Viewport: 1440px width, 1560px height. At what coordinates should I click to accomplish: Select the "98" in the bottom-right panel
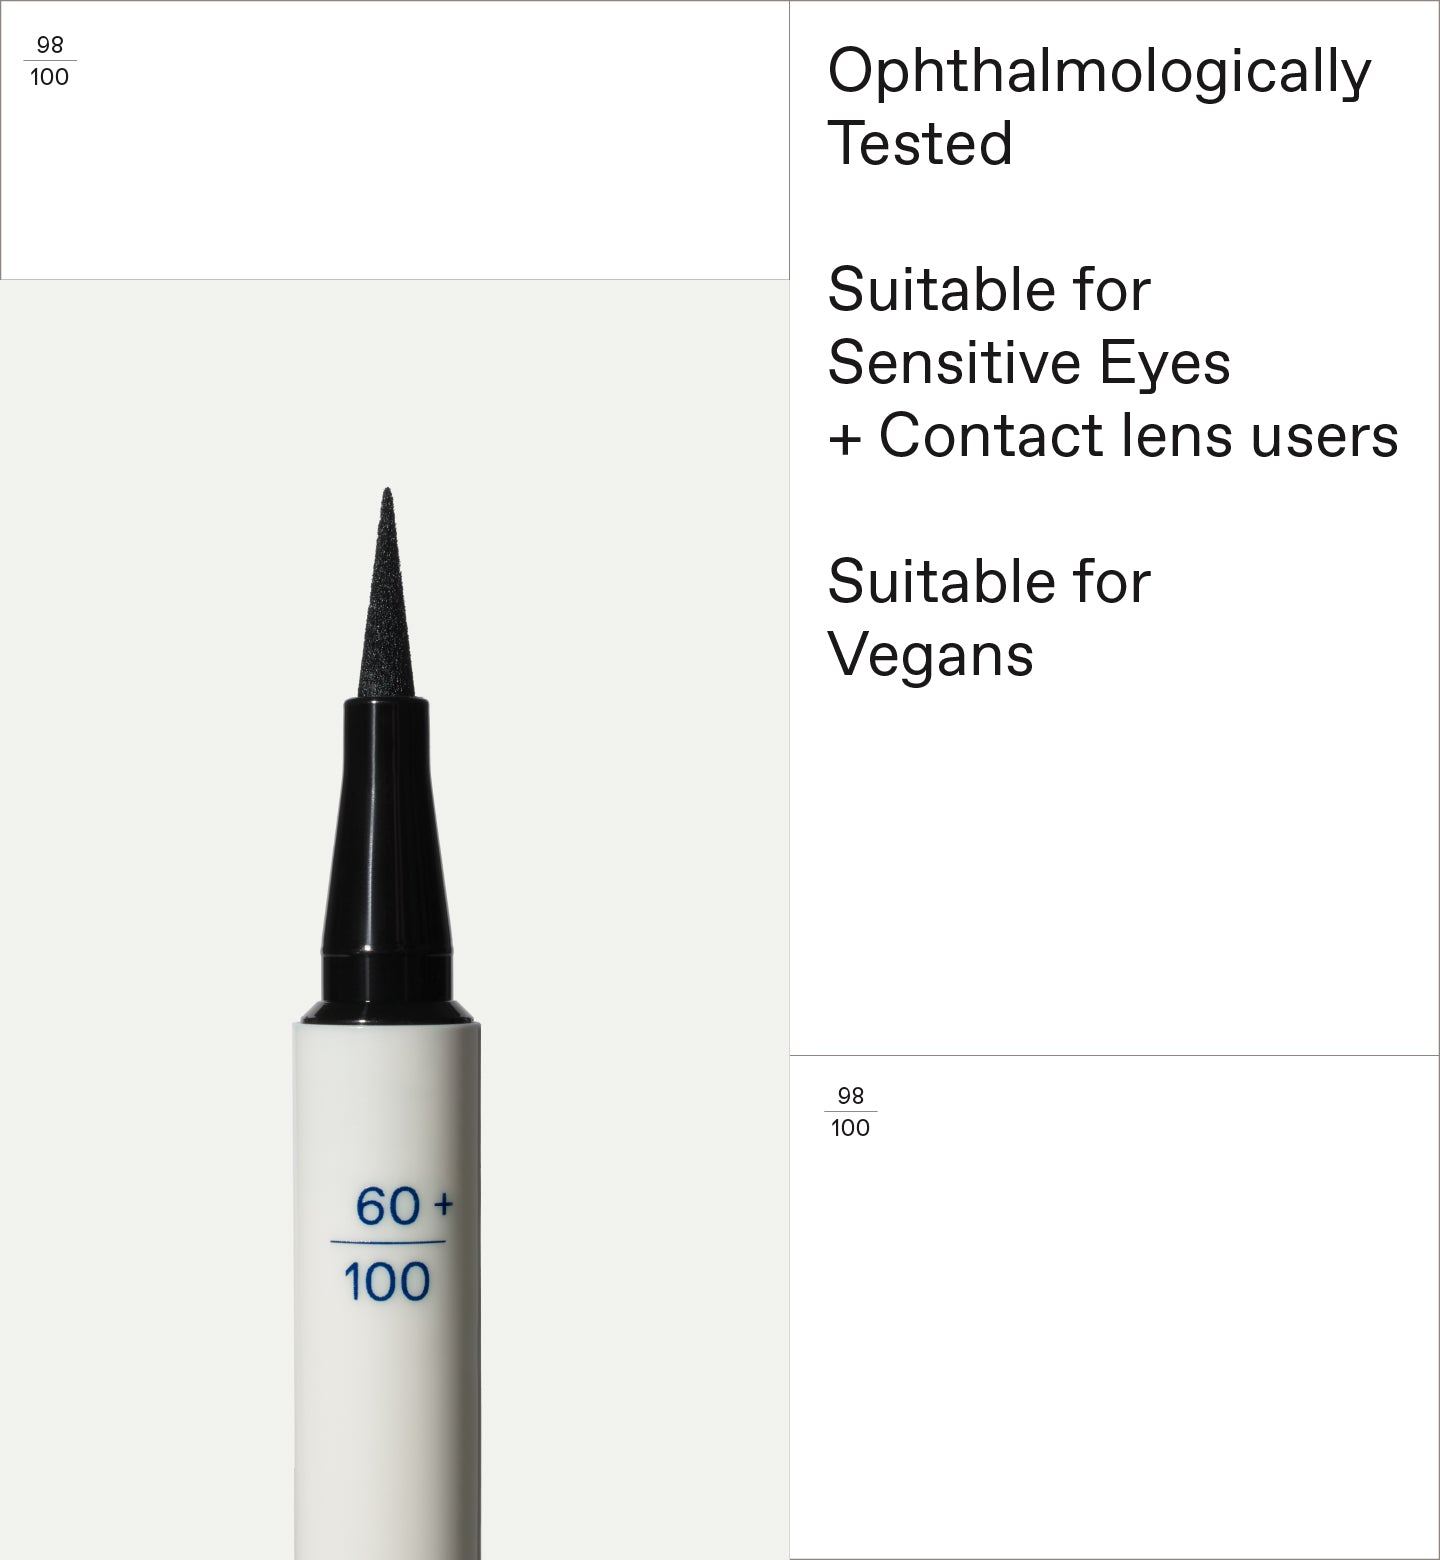pos(850,1095)
